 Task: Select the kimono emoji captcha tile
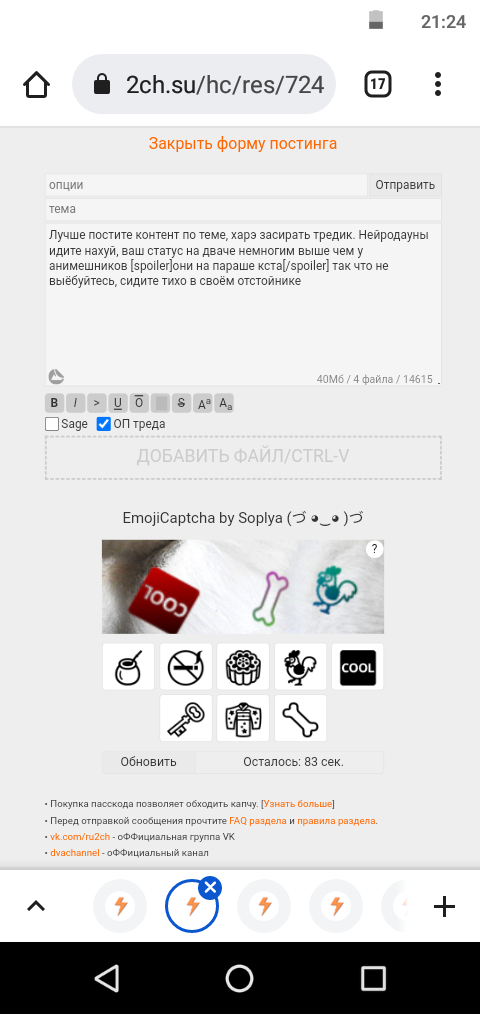[243, 718]
